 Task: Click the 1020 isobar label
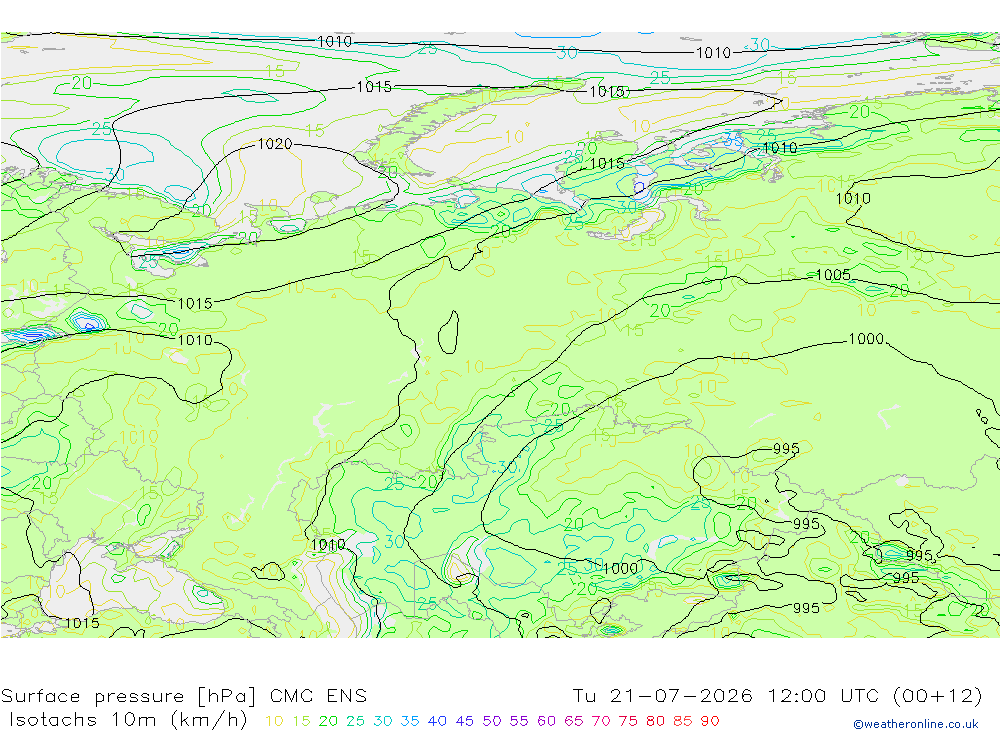[275, 144]
